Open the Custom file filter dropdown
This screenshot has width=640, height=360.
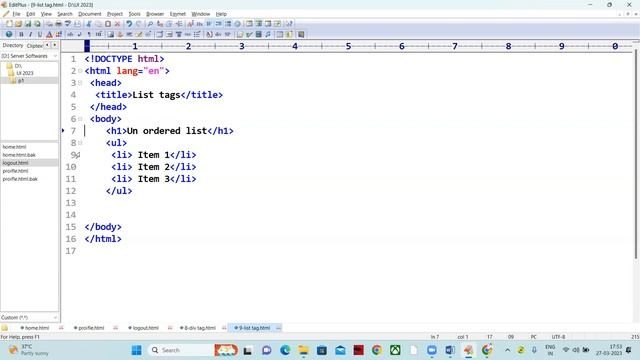coord(29,317)
